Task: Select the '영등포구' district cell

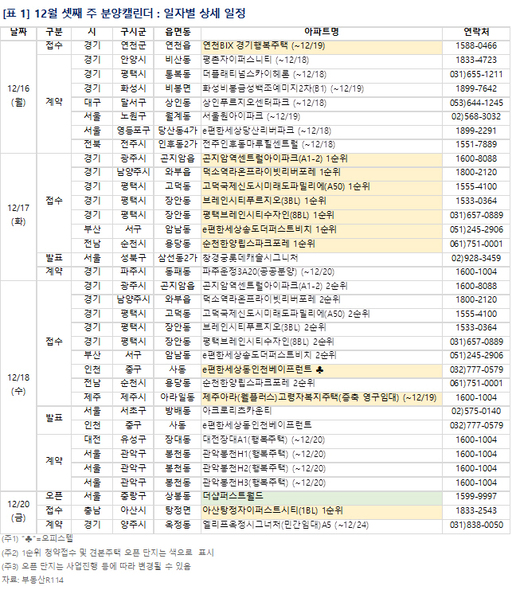Action: pos(133,131)
